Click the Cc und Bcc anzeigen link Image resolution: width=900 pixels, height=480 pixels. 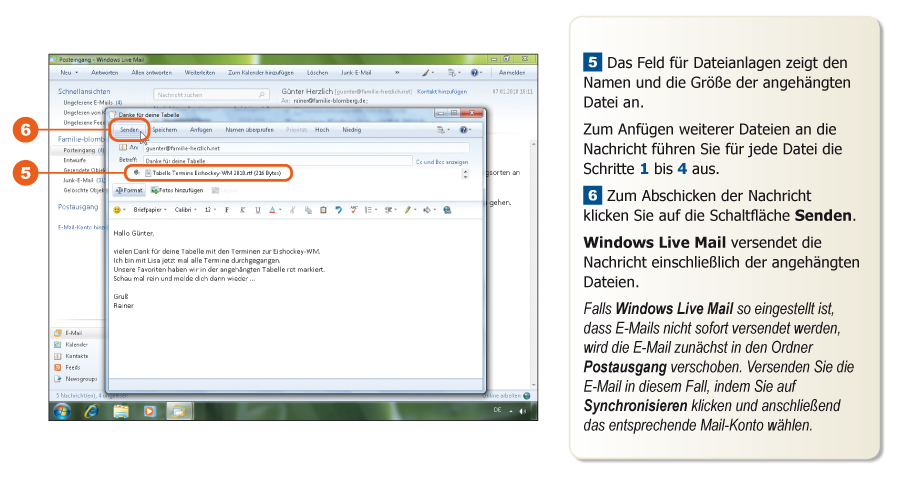tap(441, 160)
